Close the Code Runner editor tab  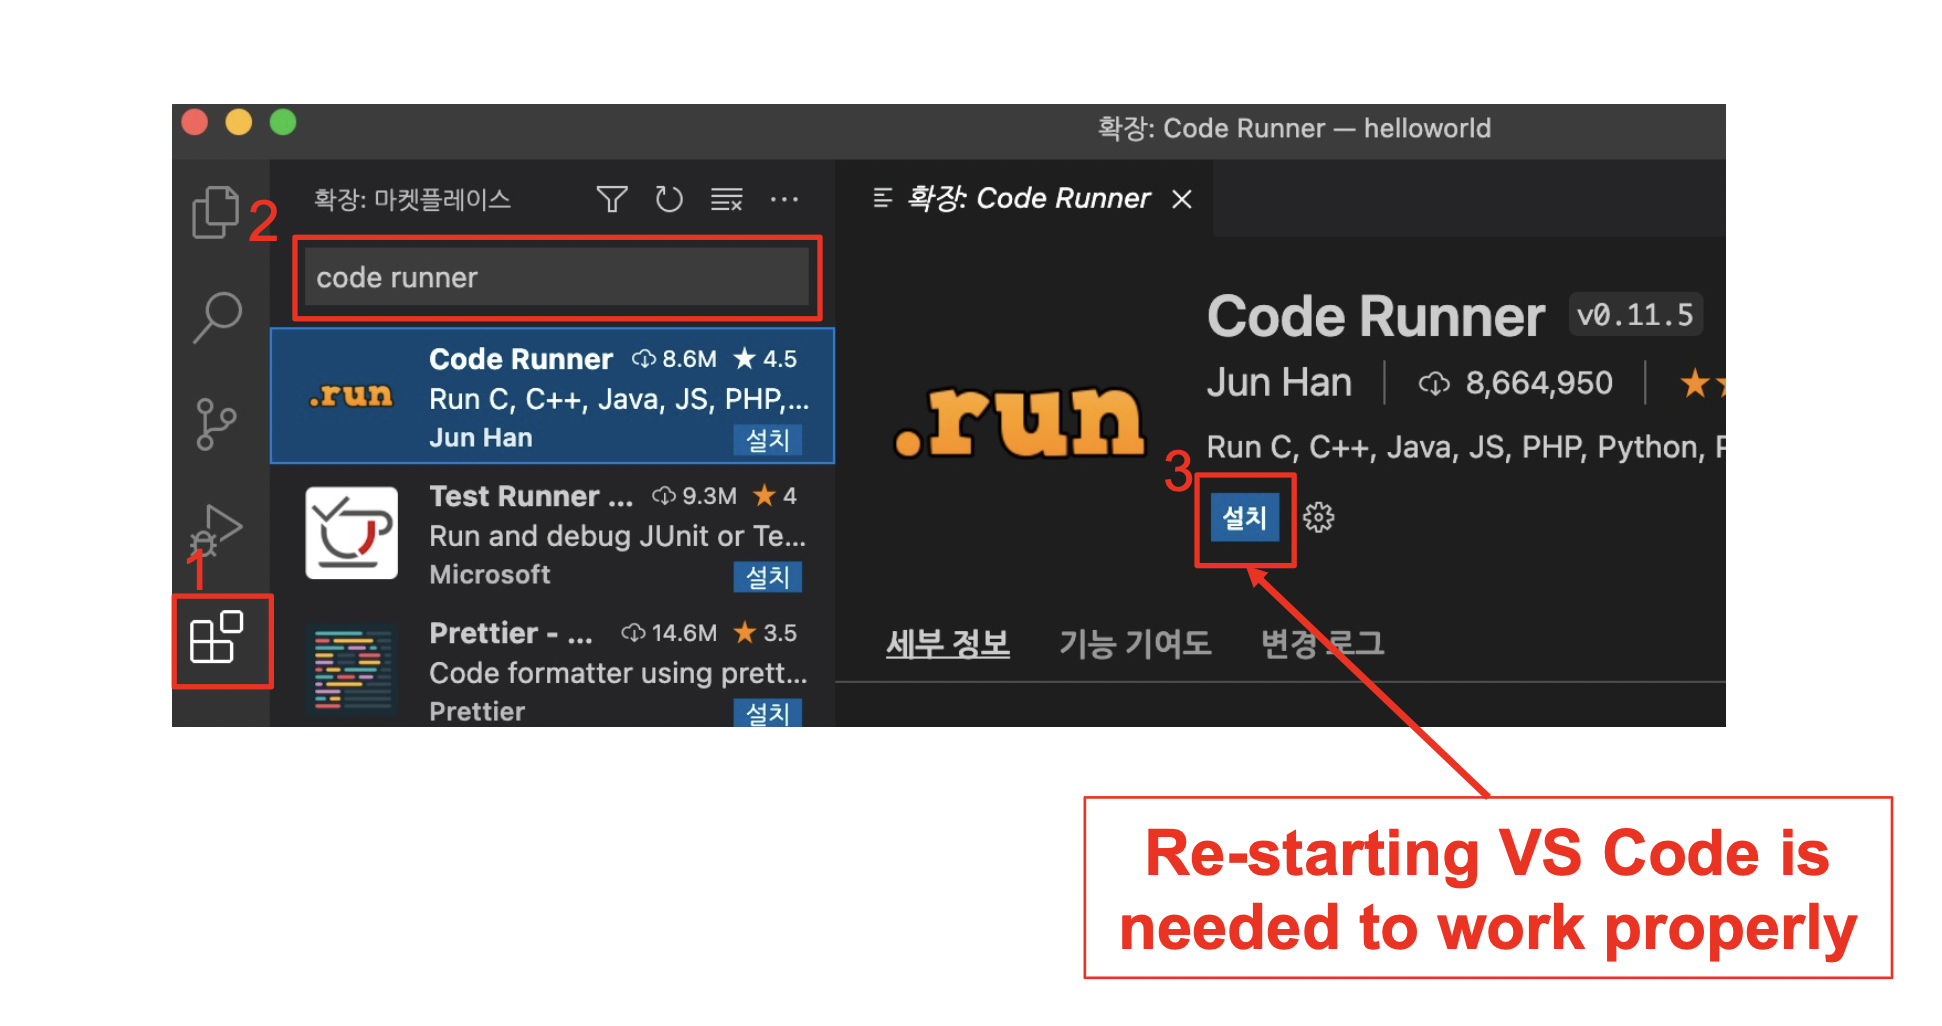point(1182,199)
